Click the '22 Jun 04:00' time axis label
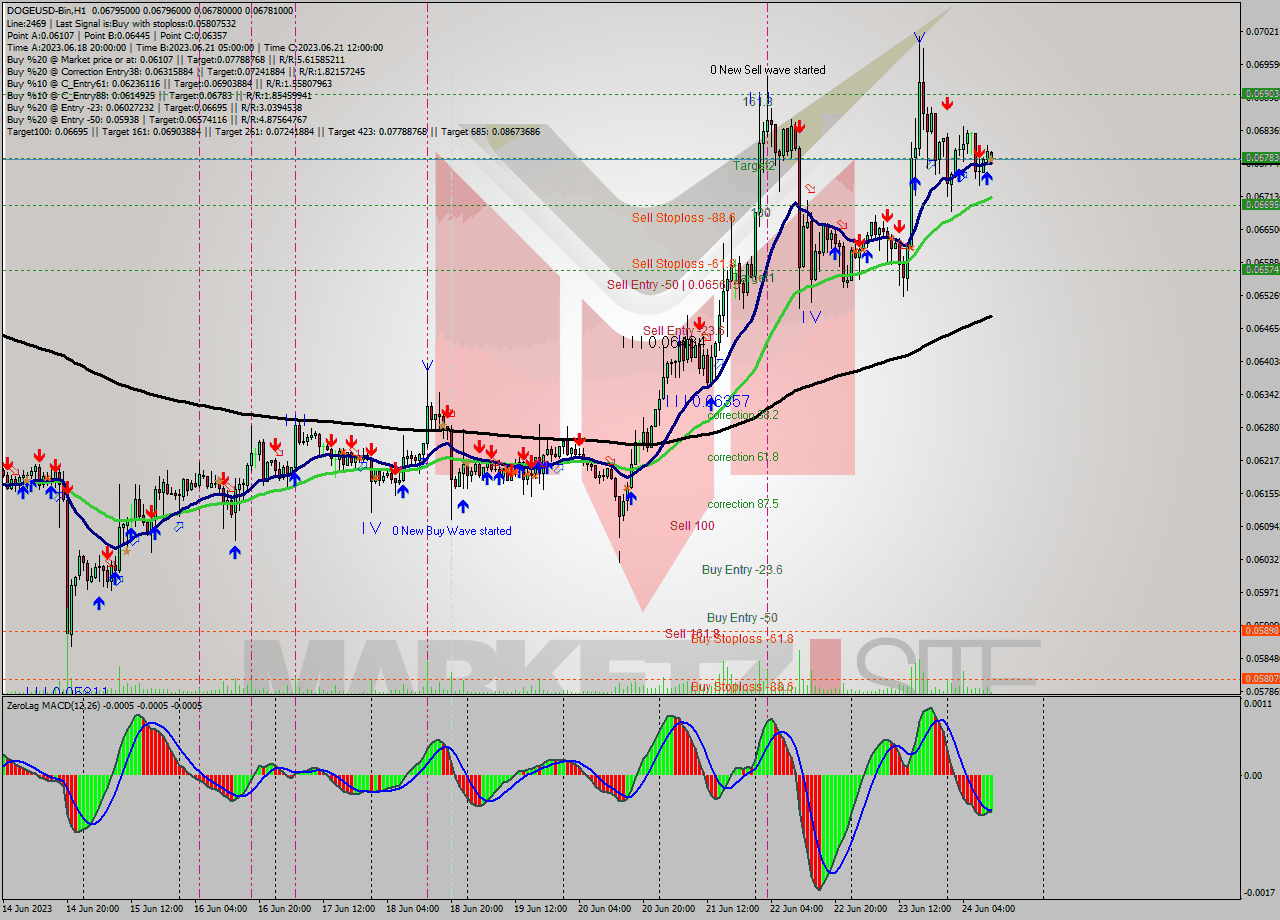The image size is (1280, 920). pos(796,909)
